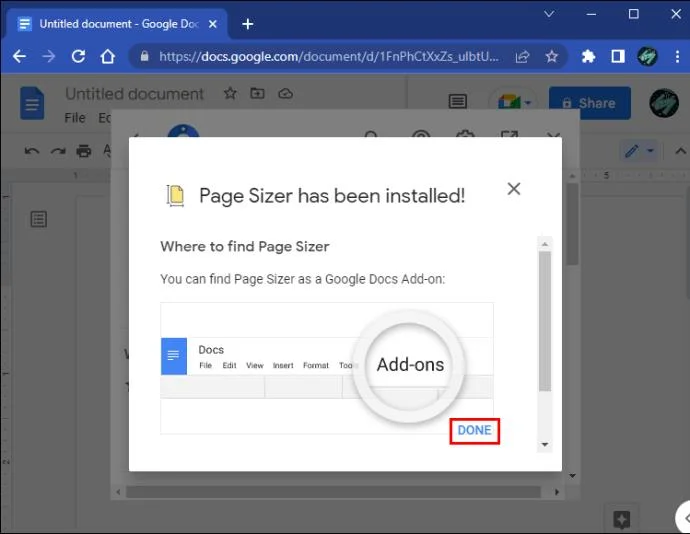
Task: Open the comment history icon
Action: 458,102
